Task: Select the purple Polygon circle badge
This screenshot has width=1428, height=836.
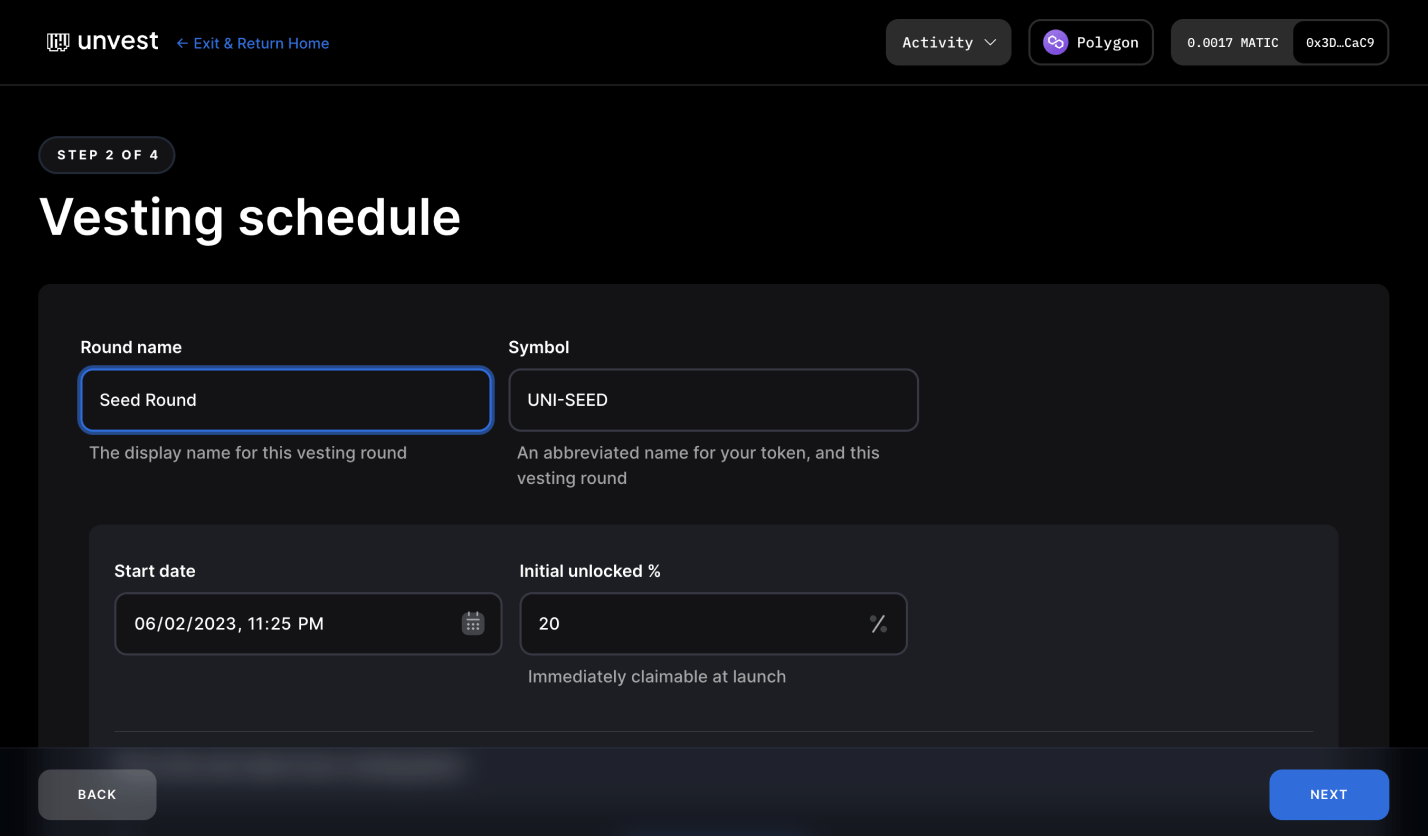Action: tap(1054, 42)
